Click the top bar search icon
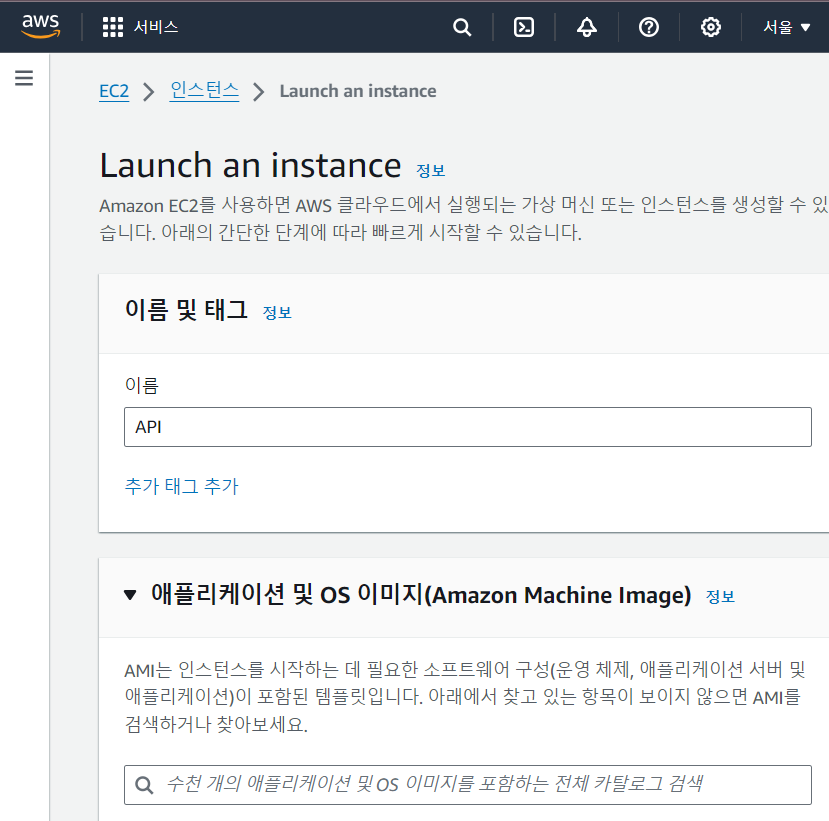The height and width of the screenshot is (821, 829). [462, 27]
